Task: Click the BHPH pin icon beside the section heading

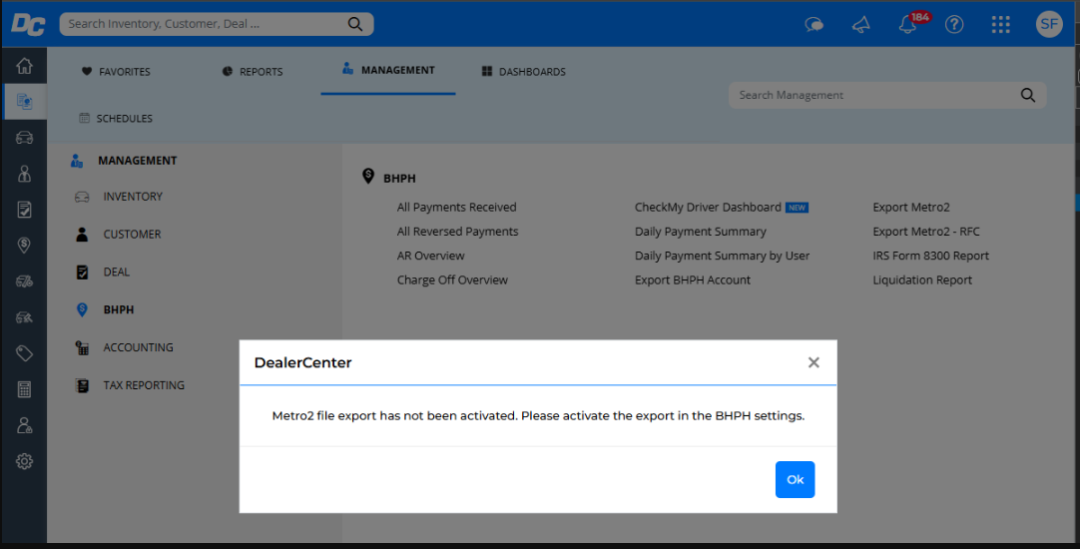Action: tap(368, 176)
